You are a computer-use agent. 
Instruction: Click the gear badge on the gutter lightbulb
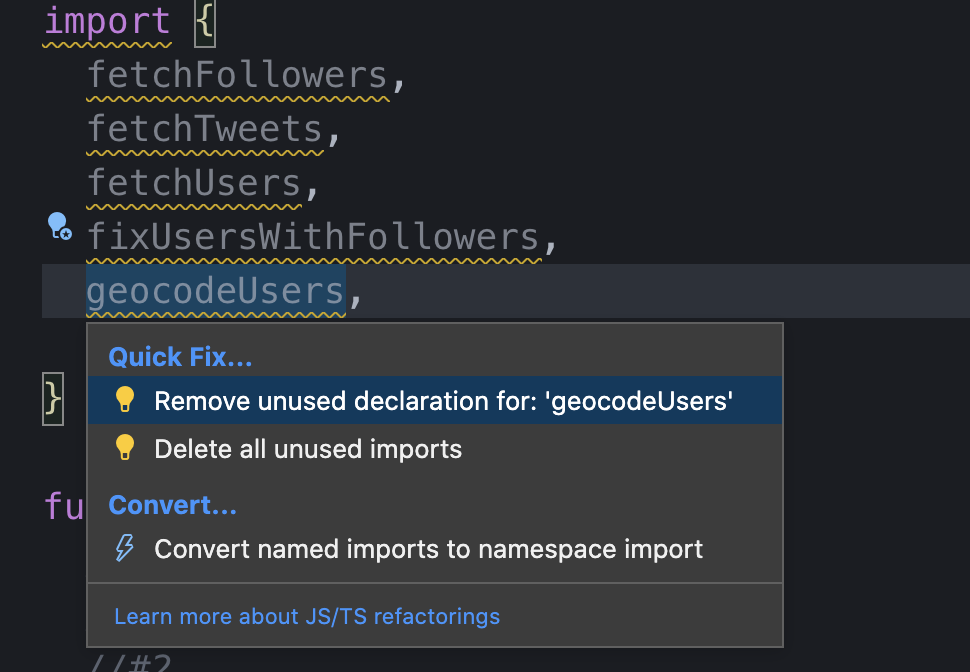[x=64, y=232]
